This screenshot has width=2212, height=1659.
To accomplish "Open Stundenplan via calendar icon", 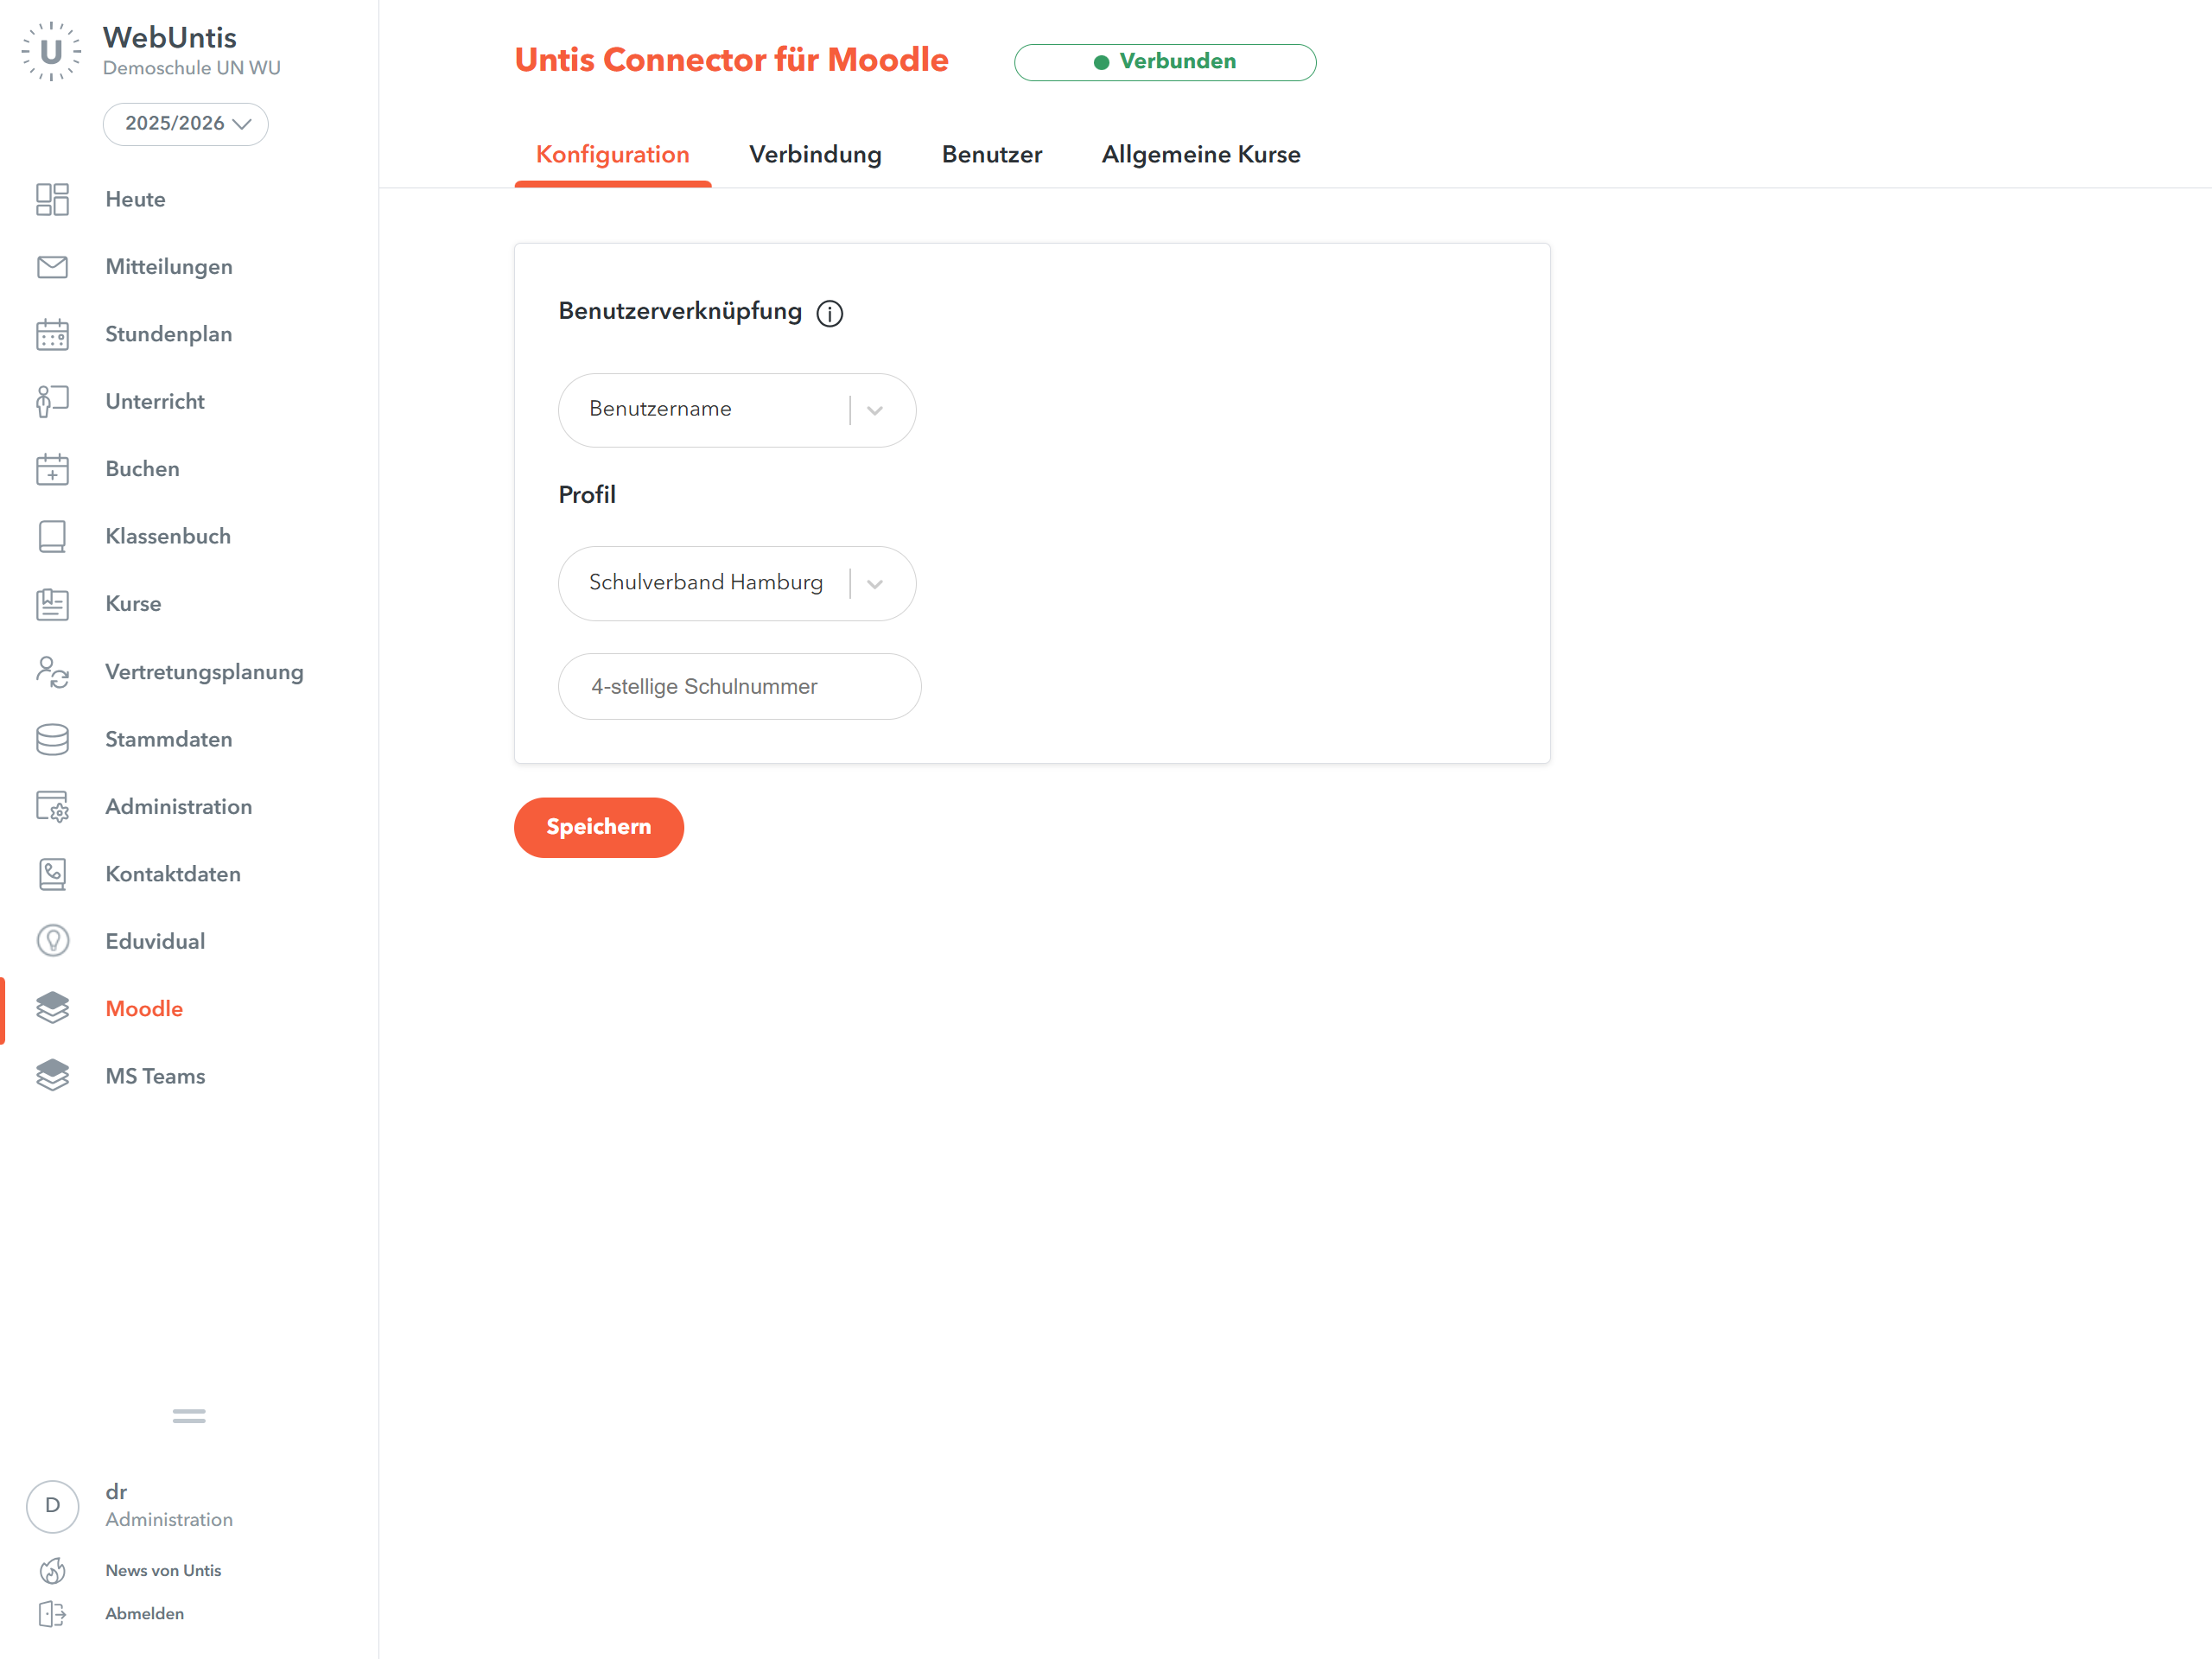I will click(52, 334).
